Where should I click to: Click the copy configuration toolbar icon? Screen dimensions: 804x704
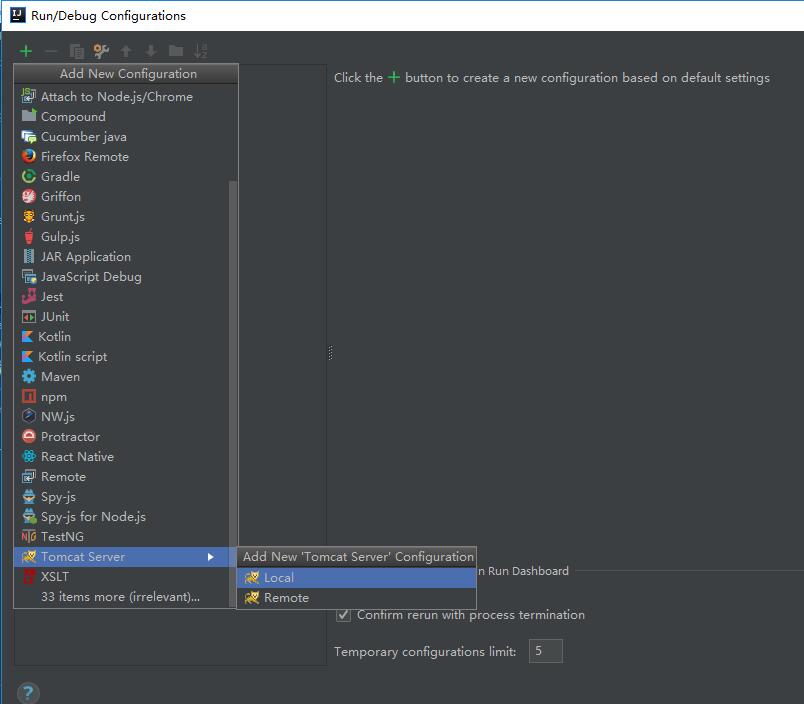[x=76, y=51]
